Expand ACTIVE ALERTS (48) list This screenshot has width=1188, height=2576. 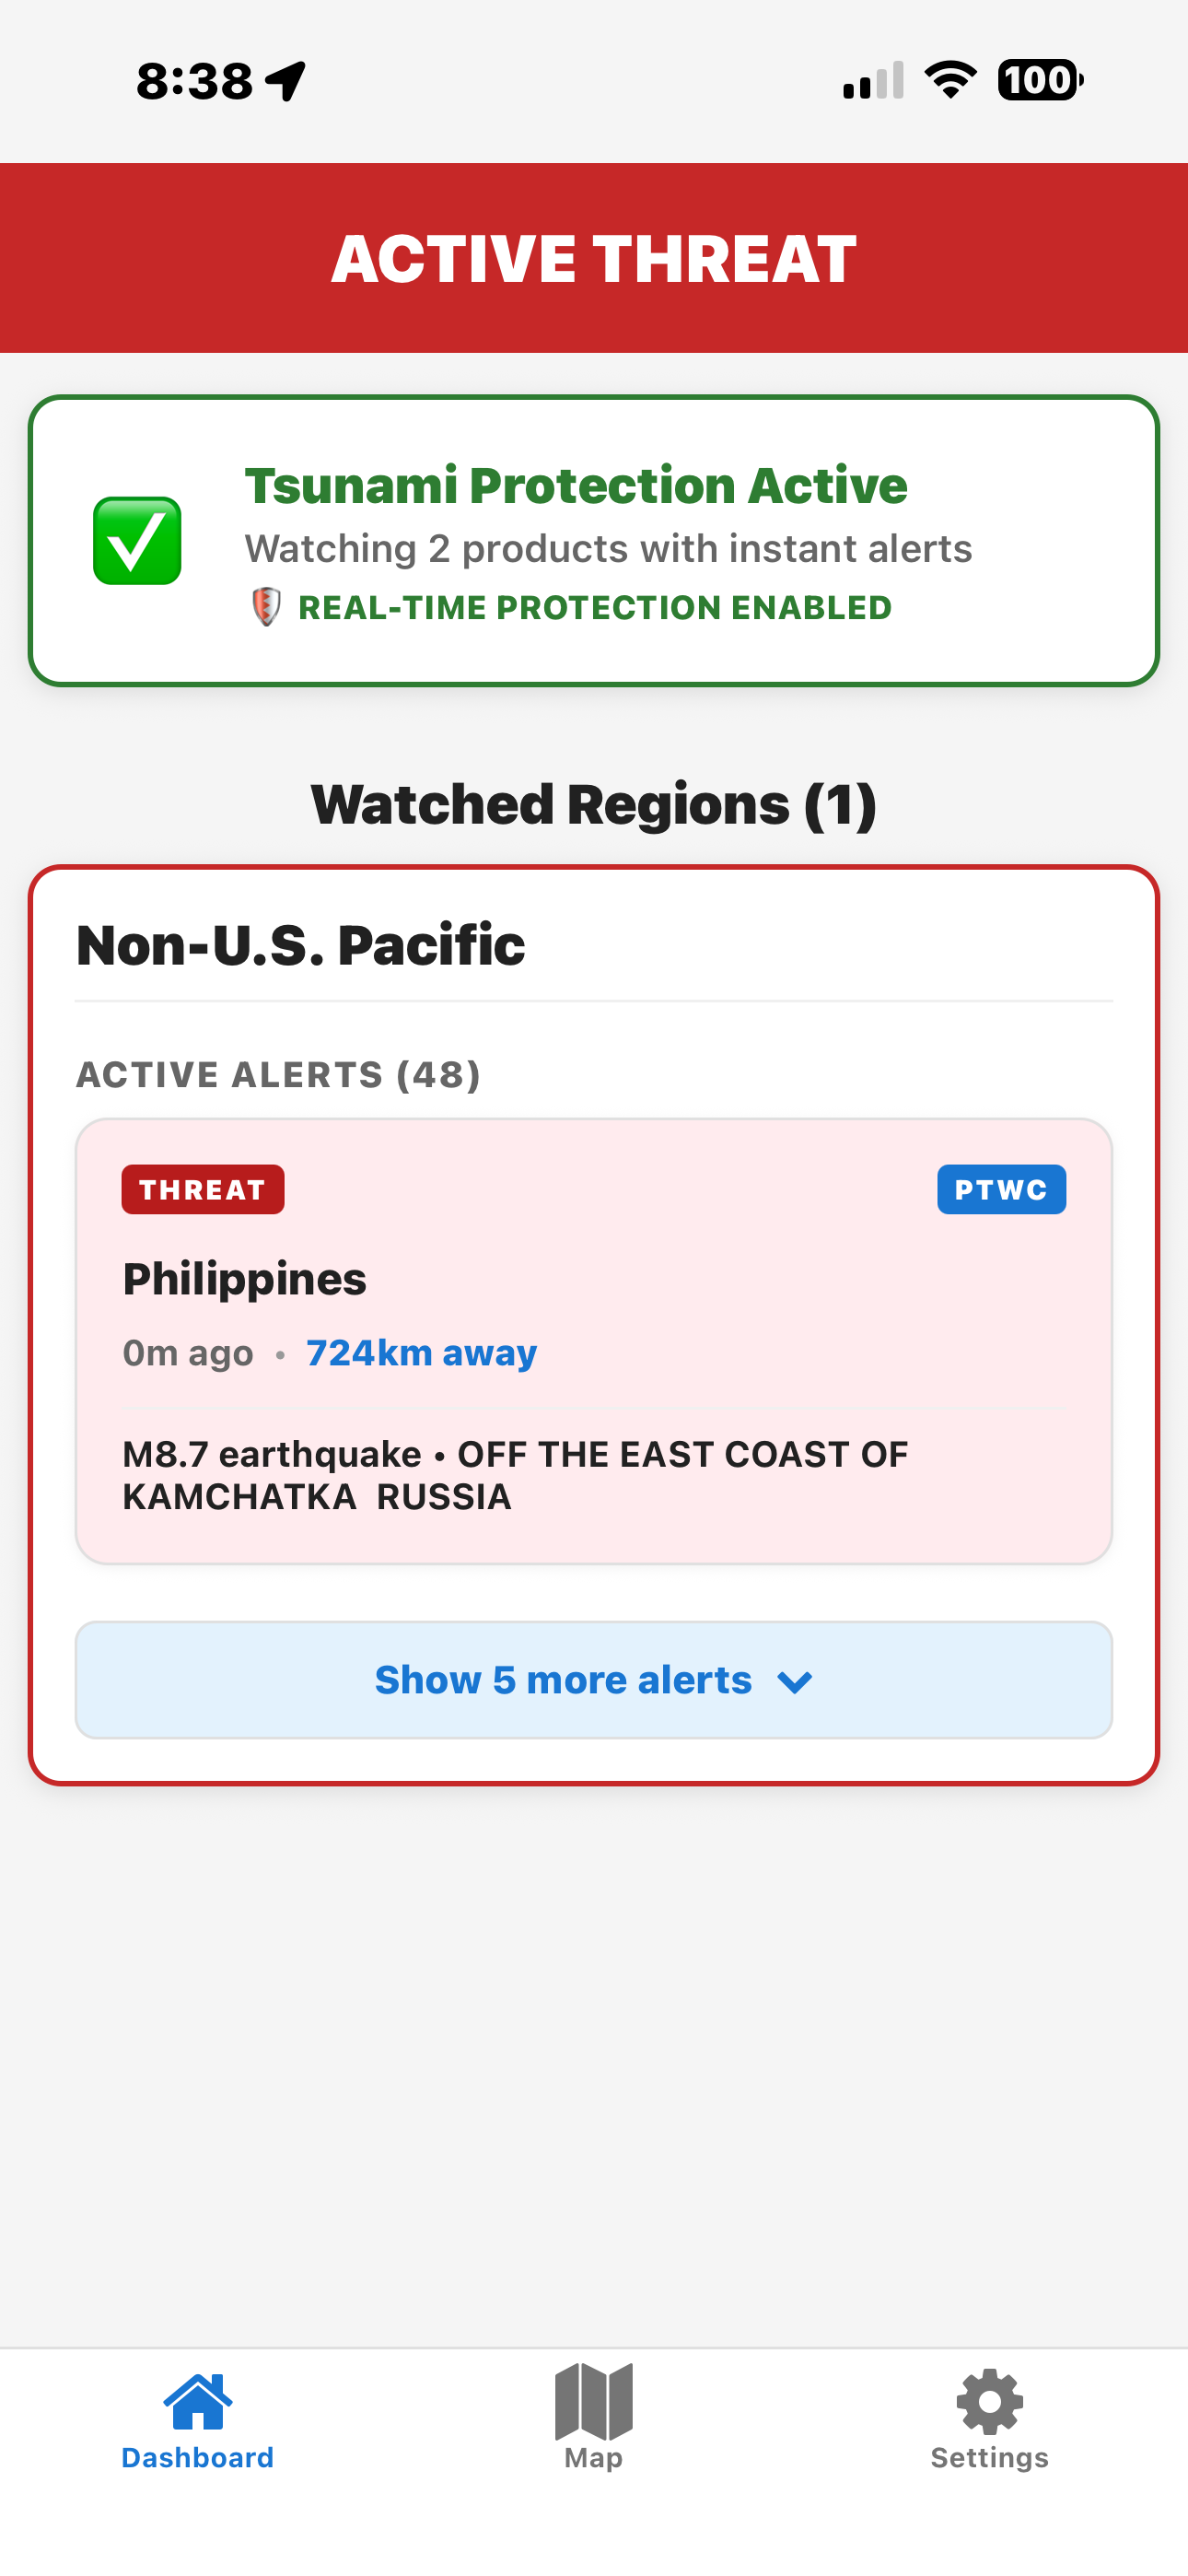[x=278, y=1074]
